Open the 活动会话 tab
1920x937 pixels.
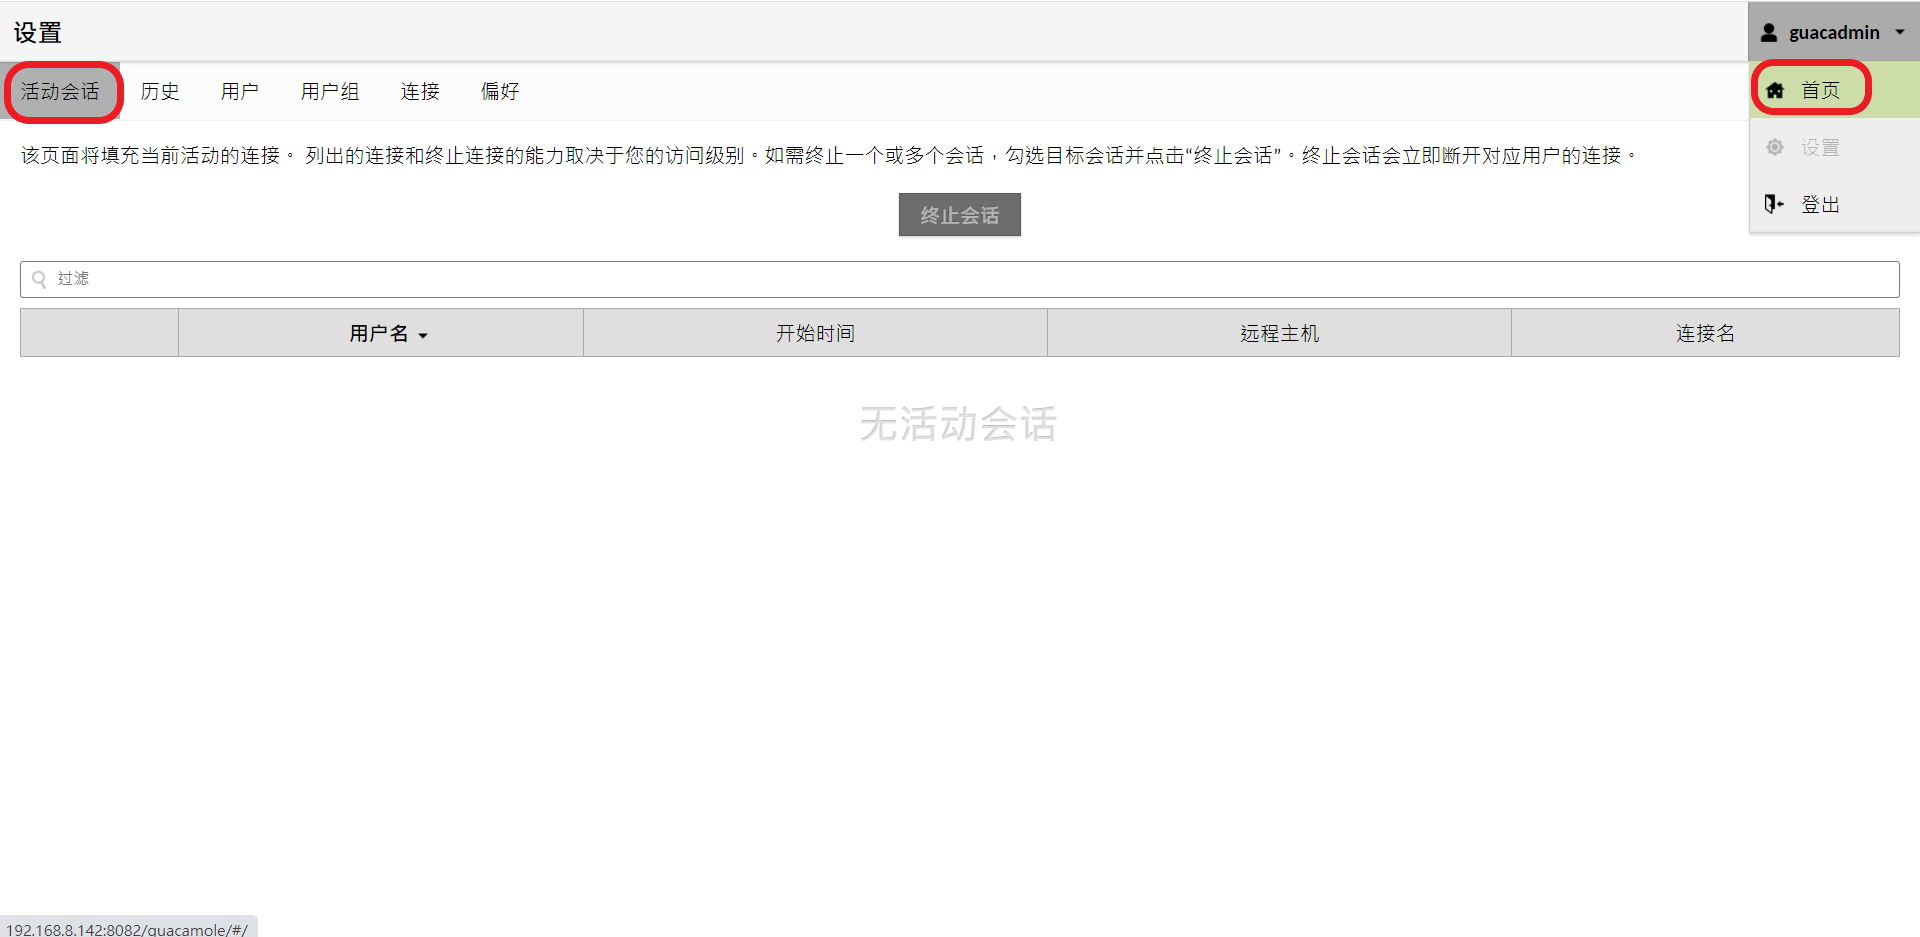click(x=60, y=91)
